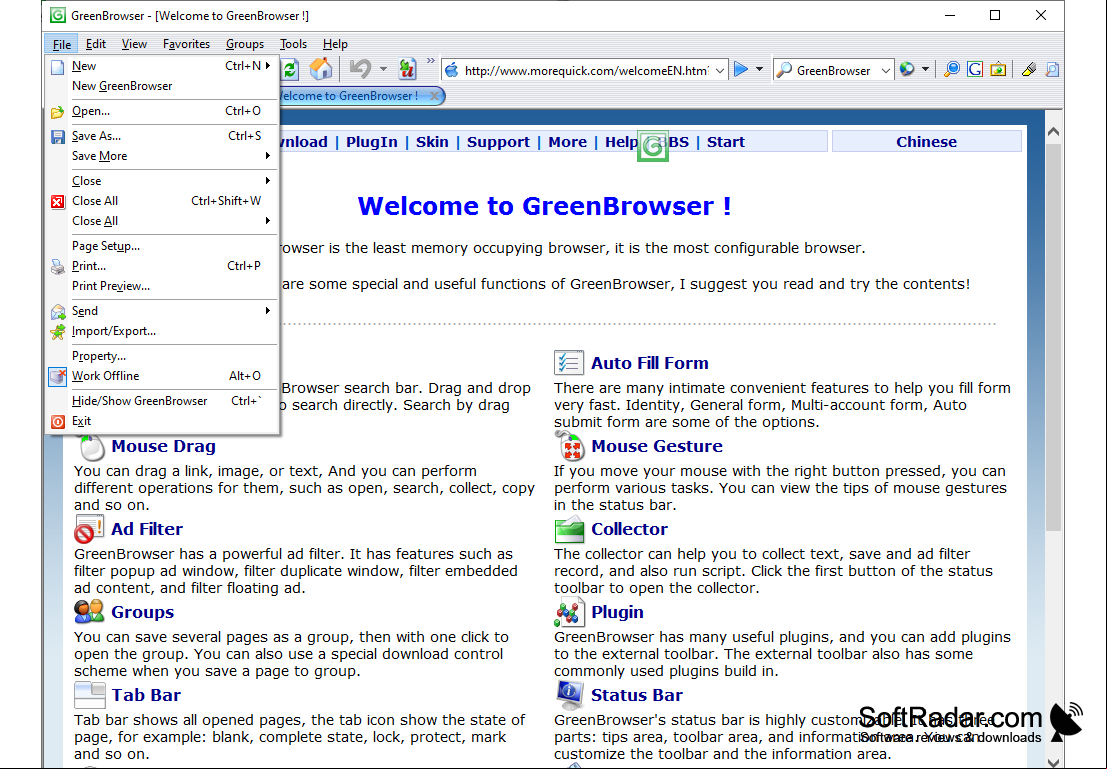The width and height of the screenshot is (1107, 769).
Task: Choose Page Setup... menu entry
Action: click(162, 246)
